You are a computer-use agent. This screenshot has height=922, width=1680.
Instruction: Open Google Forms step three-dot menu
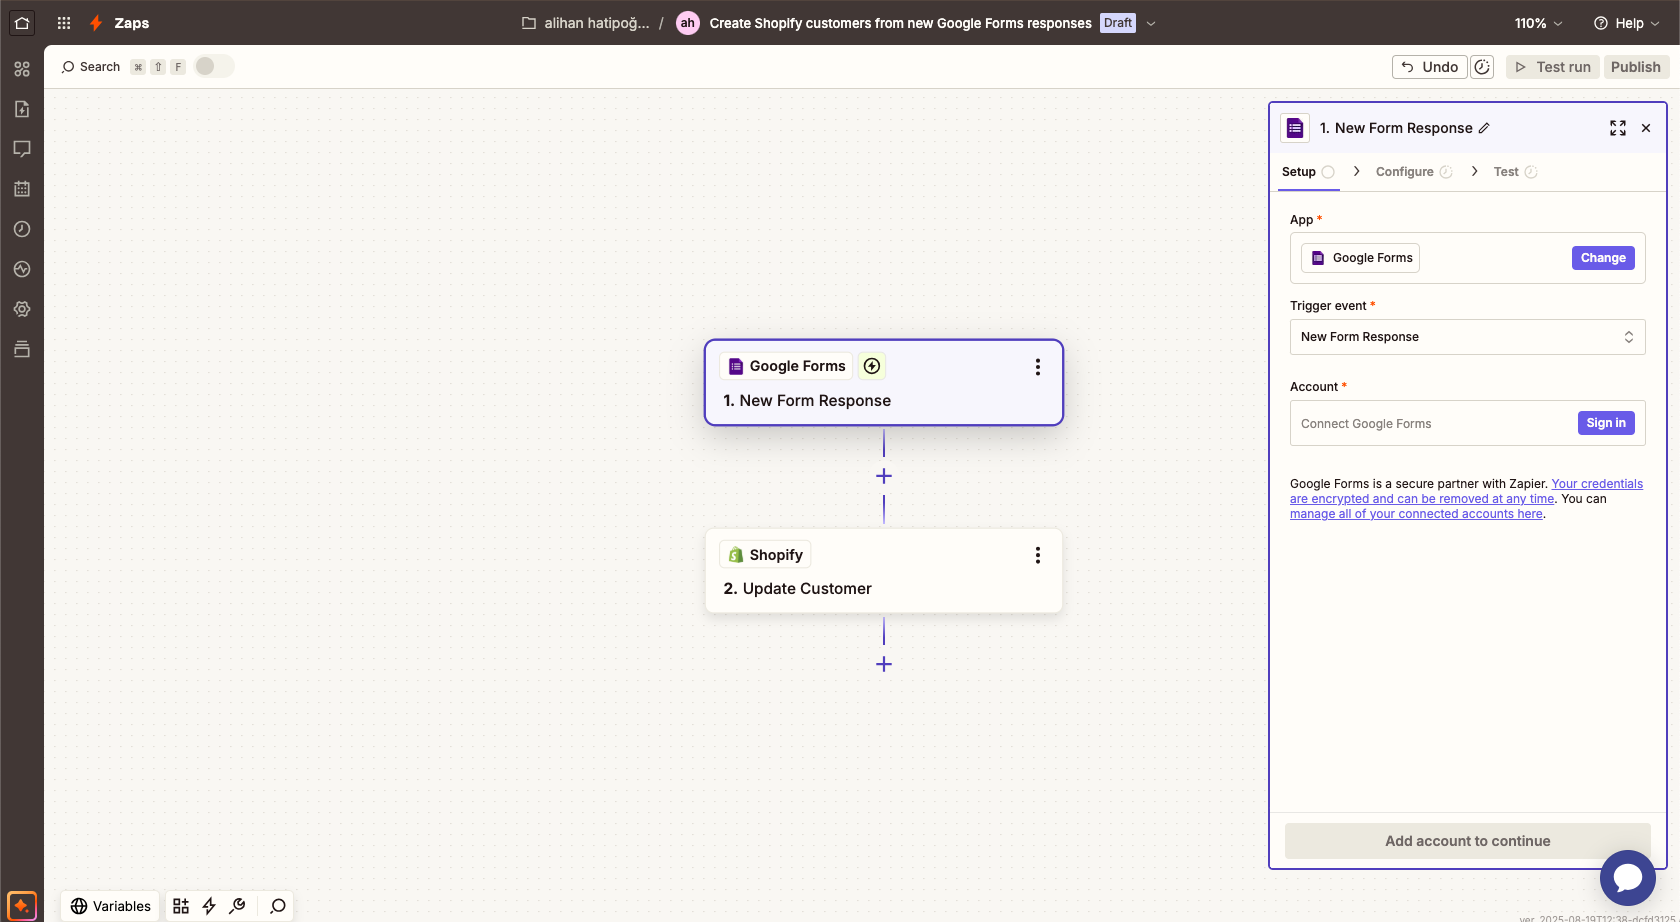point(1037,367)
